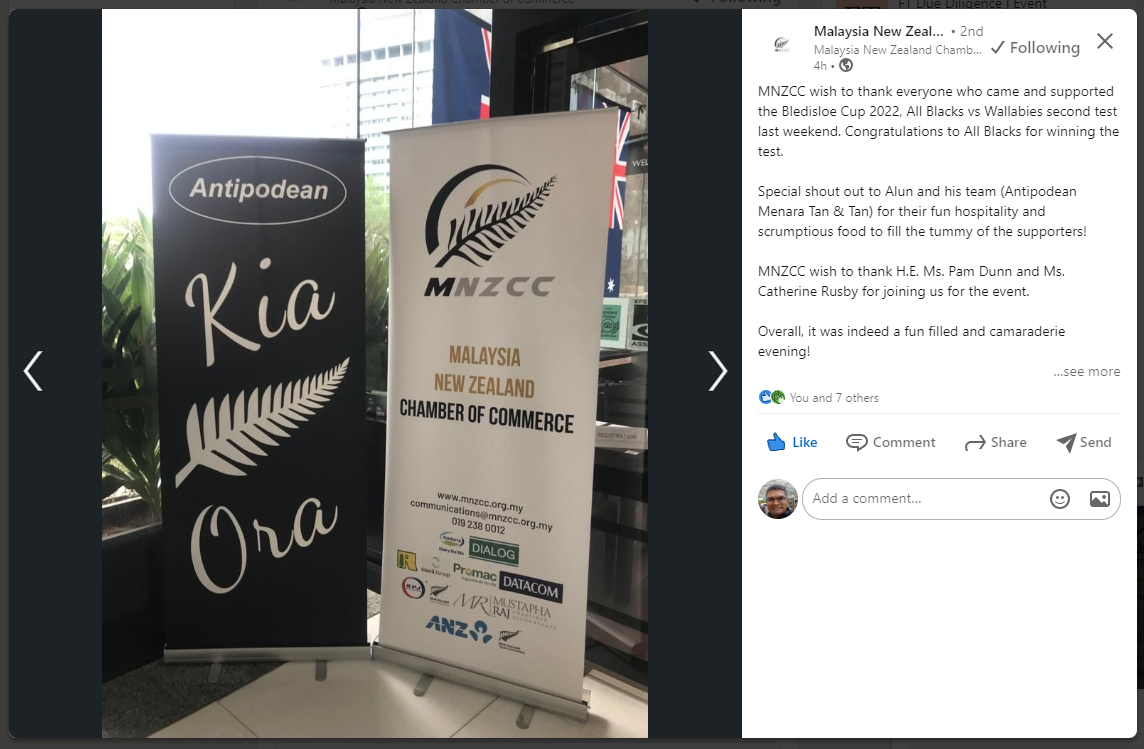The height and width of the screenshot is (749, 1144).
Task: Send the post with the paper plane icon
Action: (1083, 442)
